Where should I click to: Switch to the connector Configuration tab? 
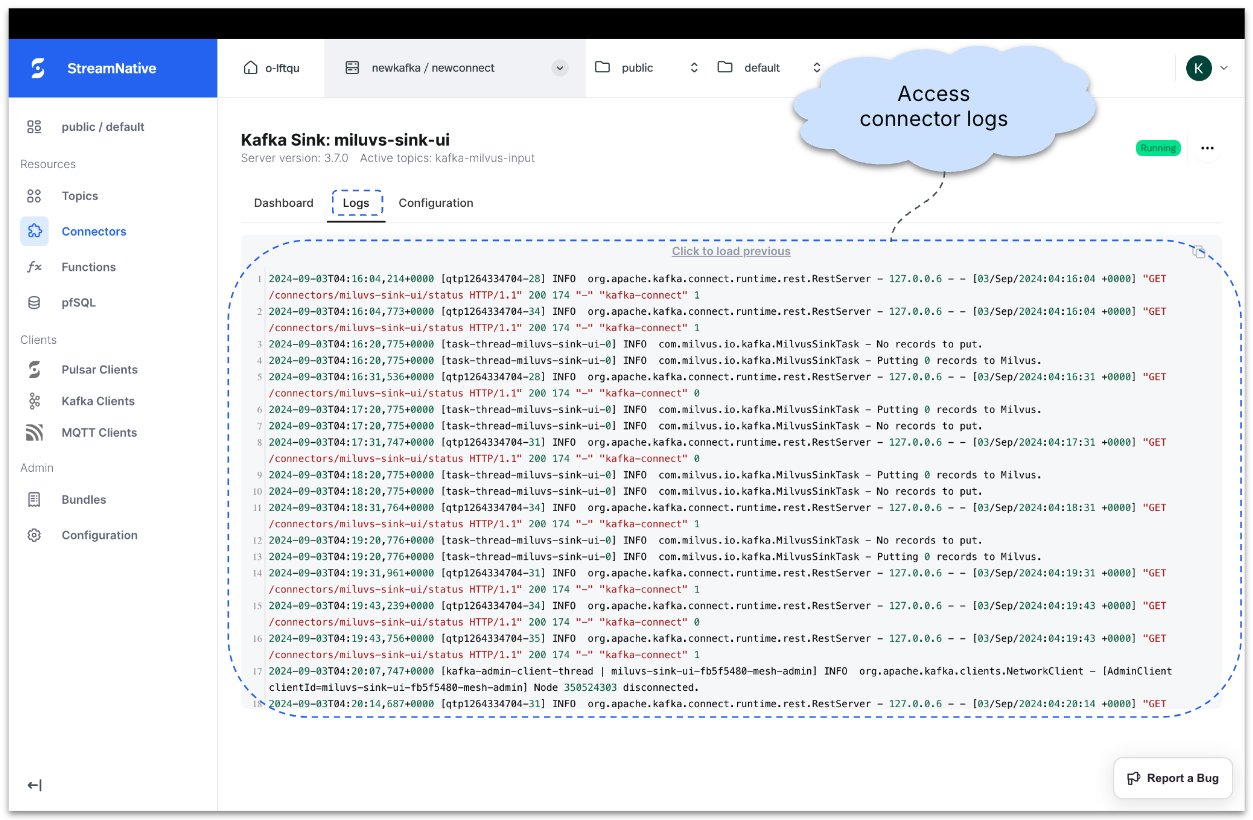[436, 203]
